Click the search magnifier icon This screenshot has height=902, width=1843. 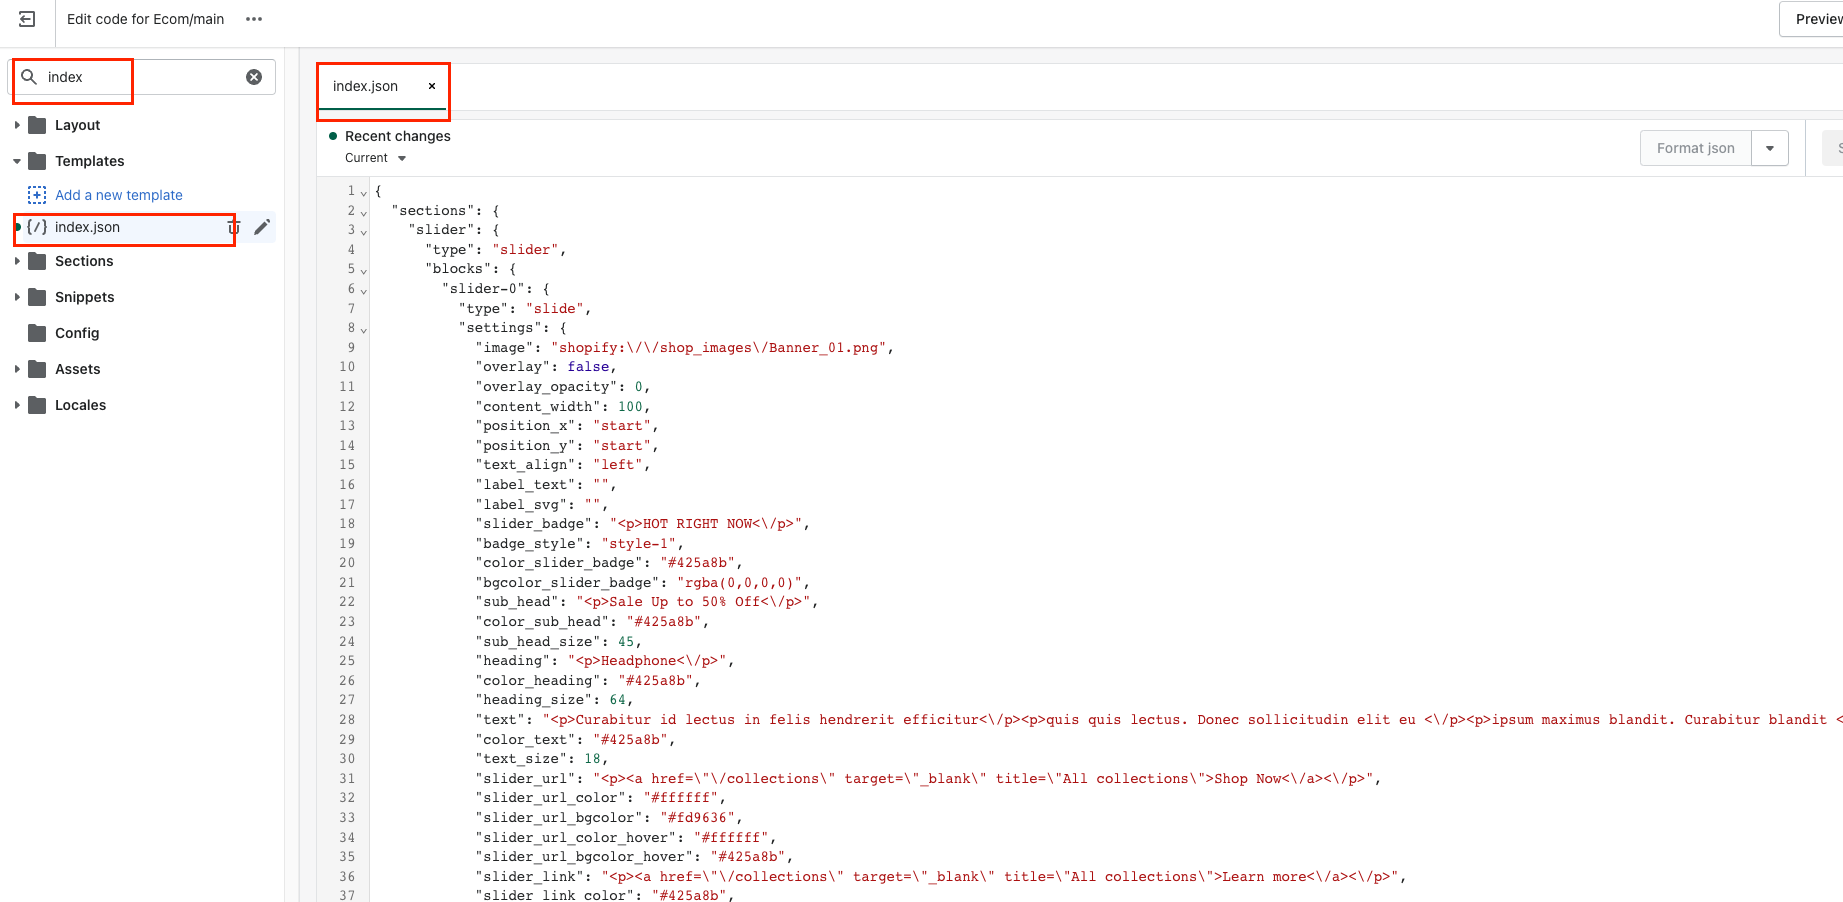point(29,77)
